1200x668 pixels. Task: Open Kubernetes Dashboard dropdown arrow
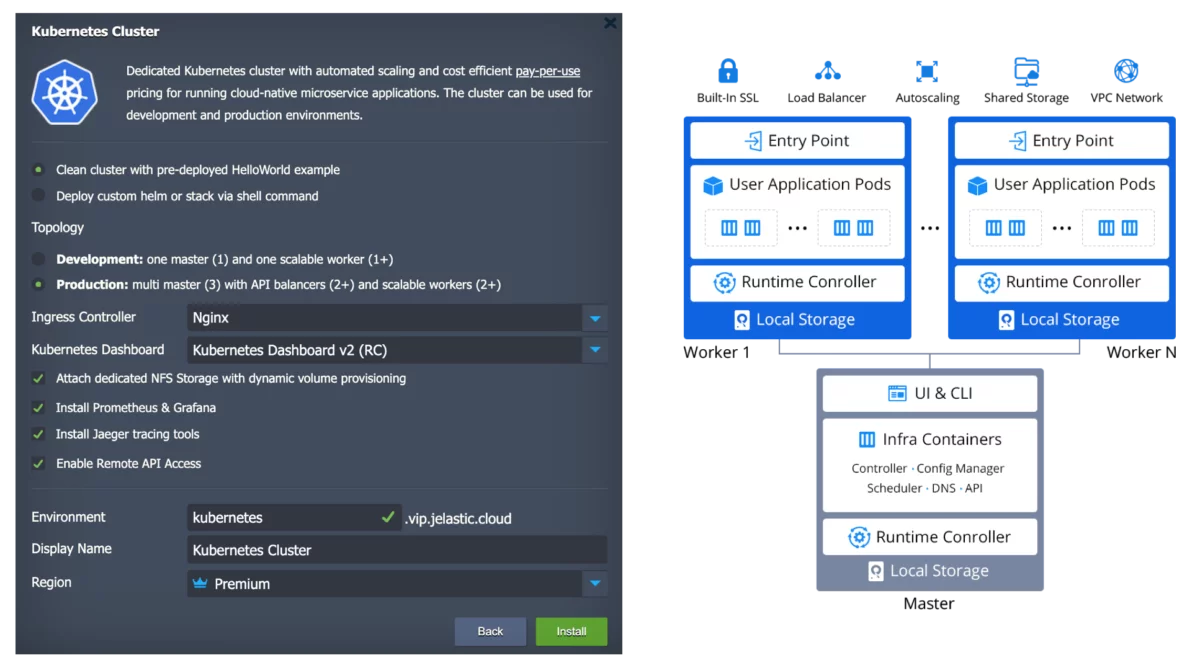595,350
